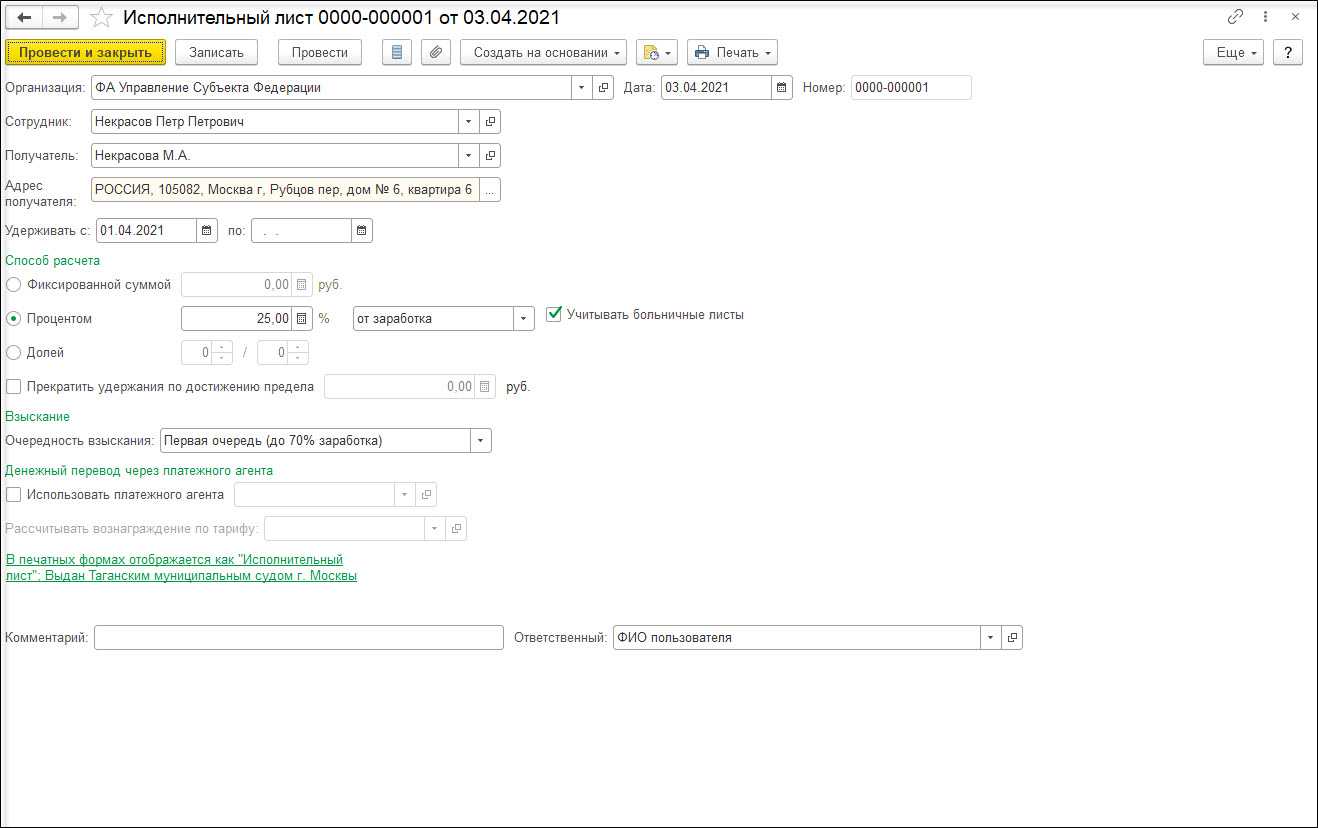The width and height of the screenshot is (1318, 828).
Task: Expand the Получатель dropdown list
Action: point(470,155)
